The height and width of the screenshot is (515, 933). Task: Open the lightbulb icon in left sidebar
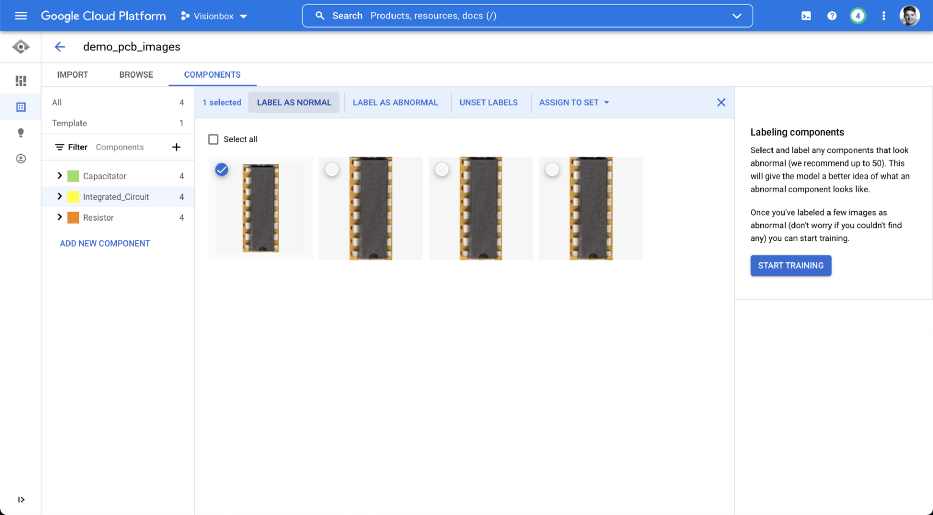coord(21,133)
